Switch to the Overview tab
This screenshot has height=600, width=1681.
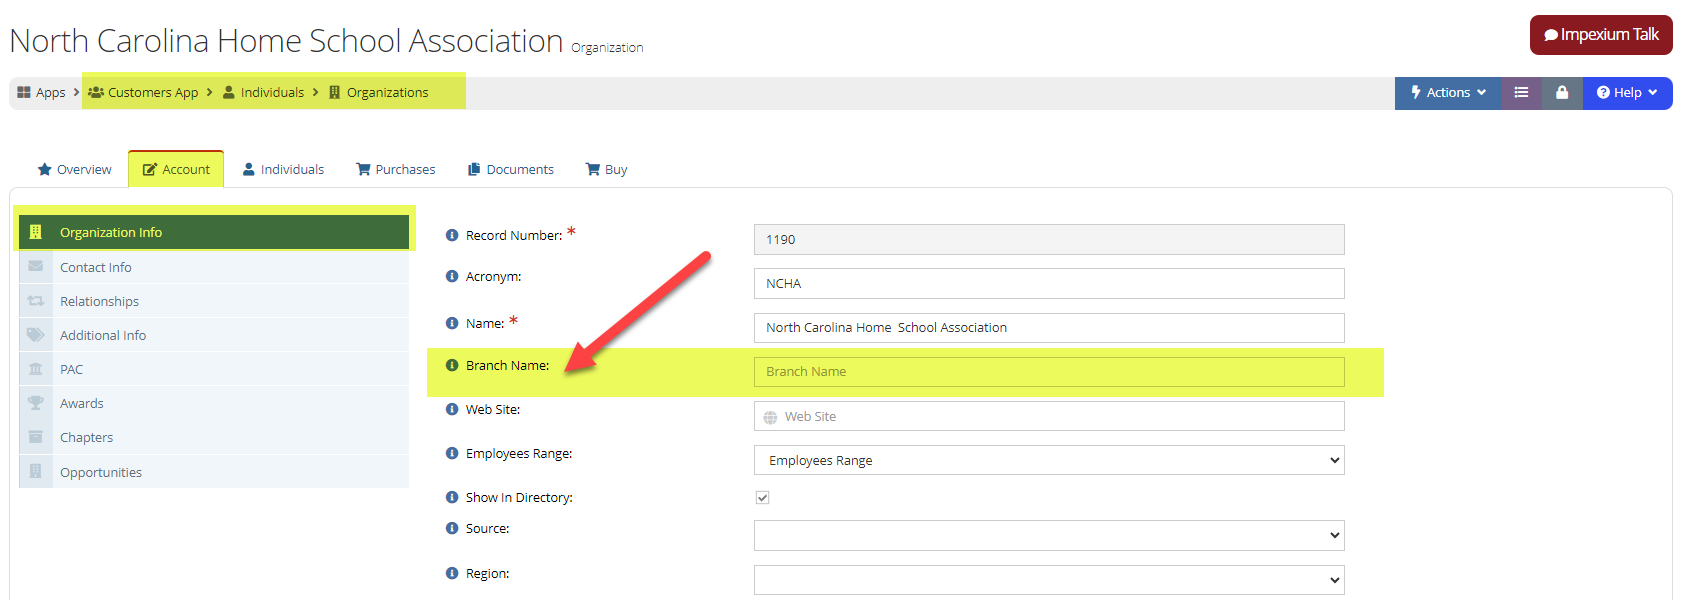[74, 169]
